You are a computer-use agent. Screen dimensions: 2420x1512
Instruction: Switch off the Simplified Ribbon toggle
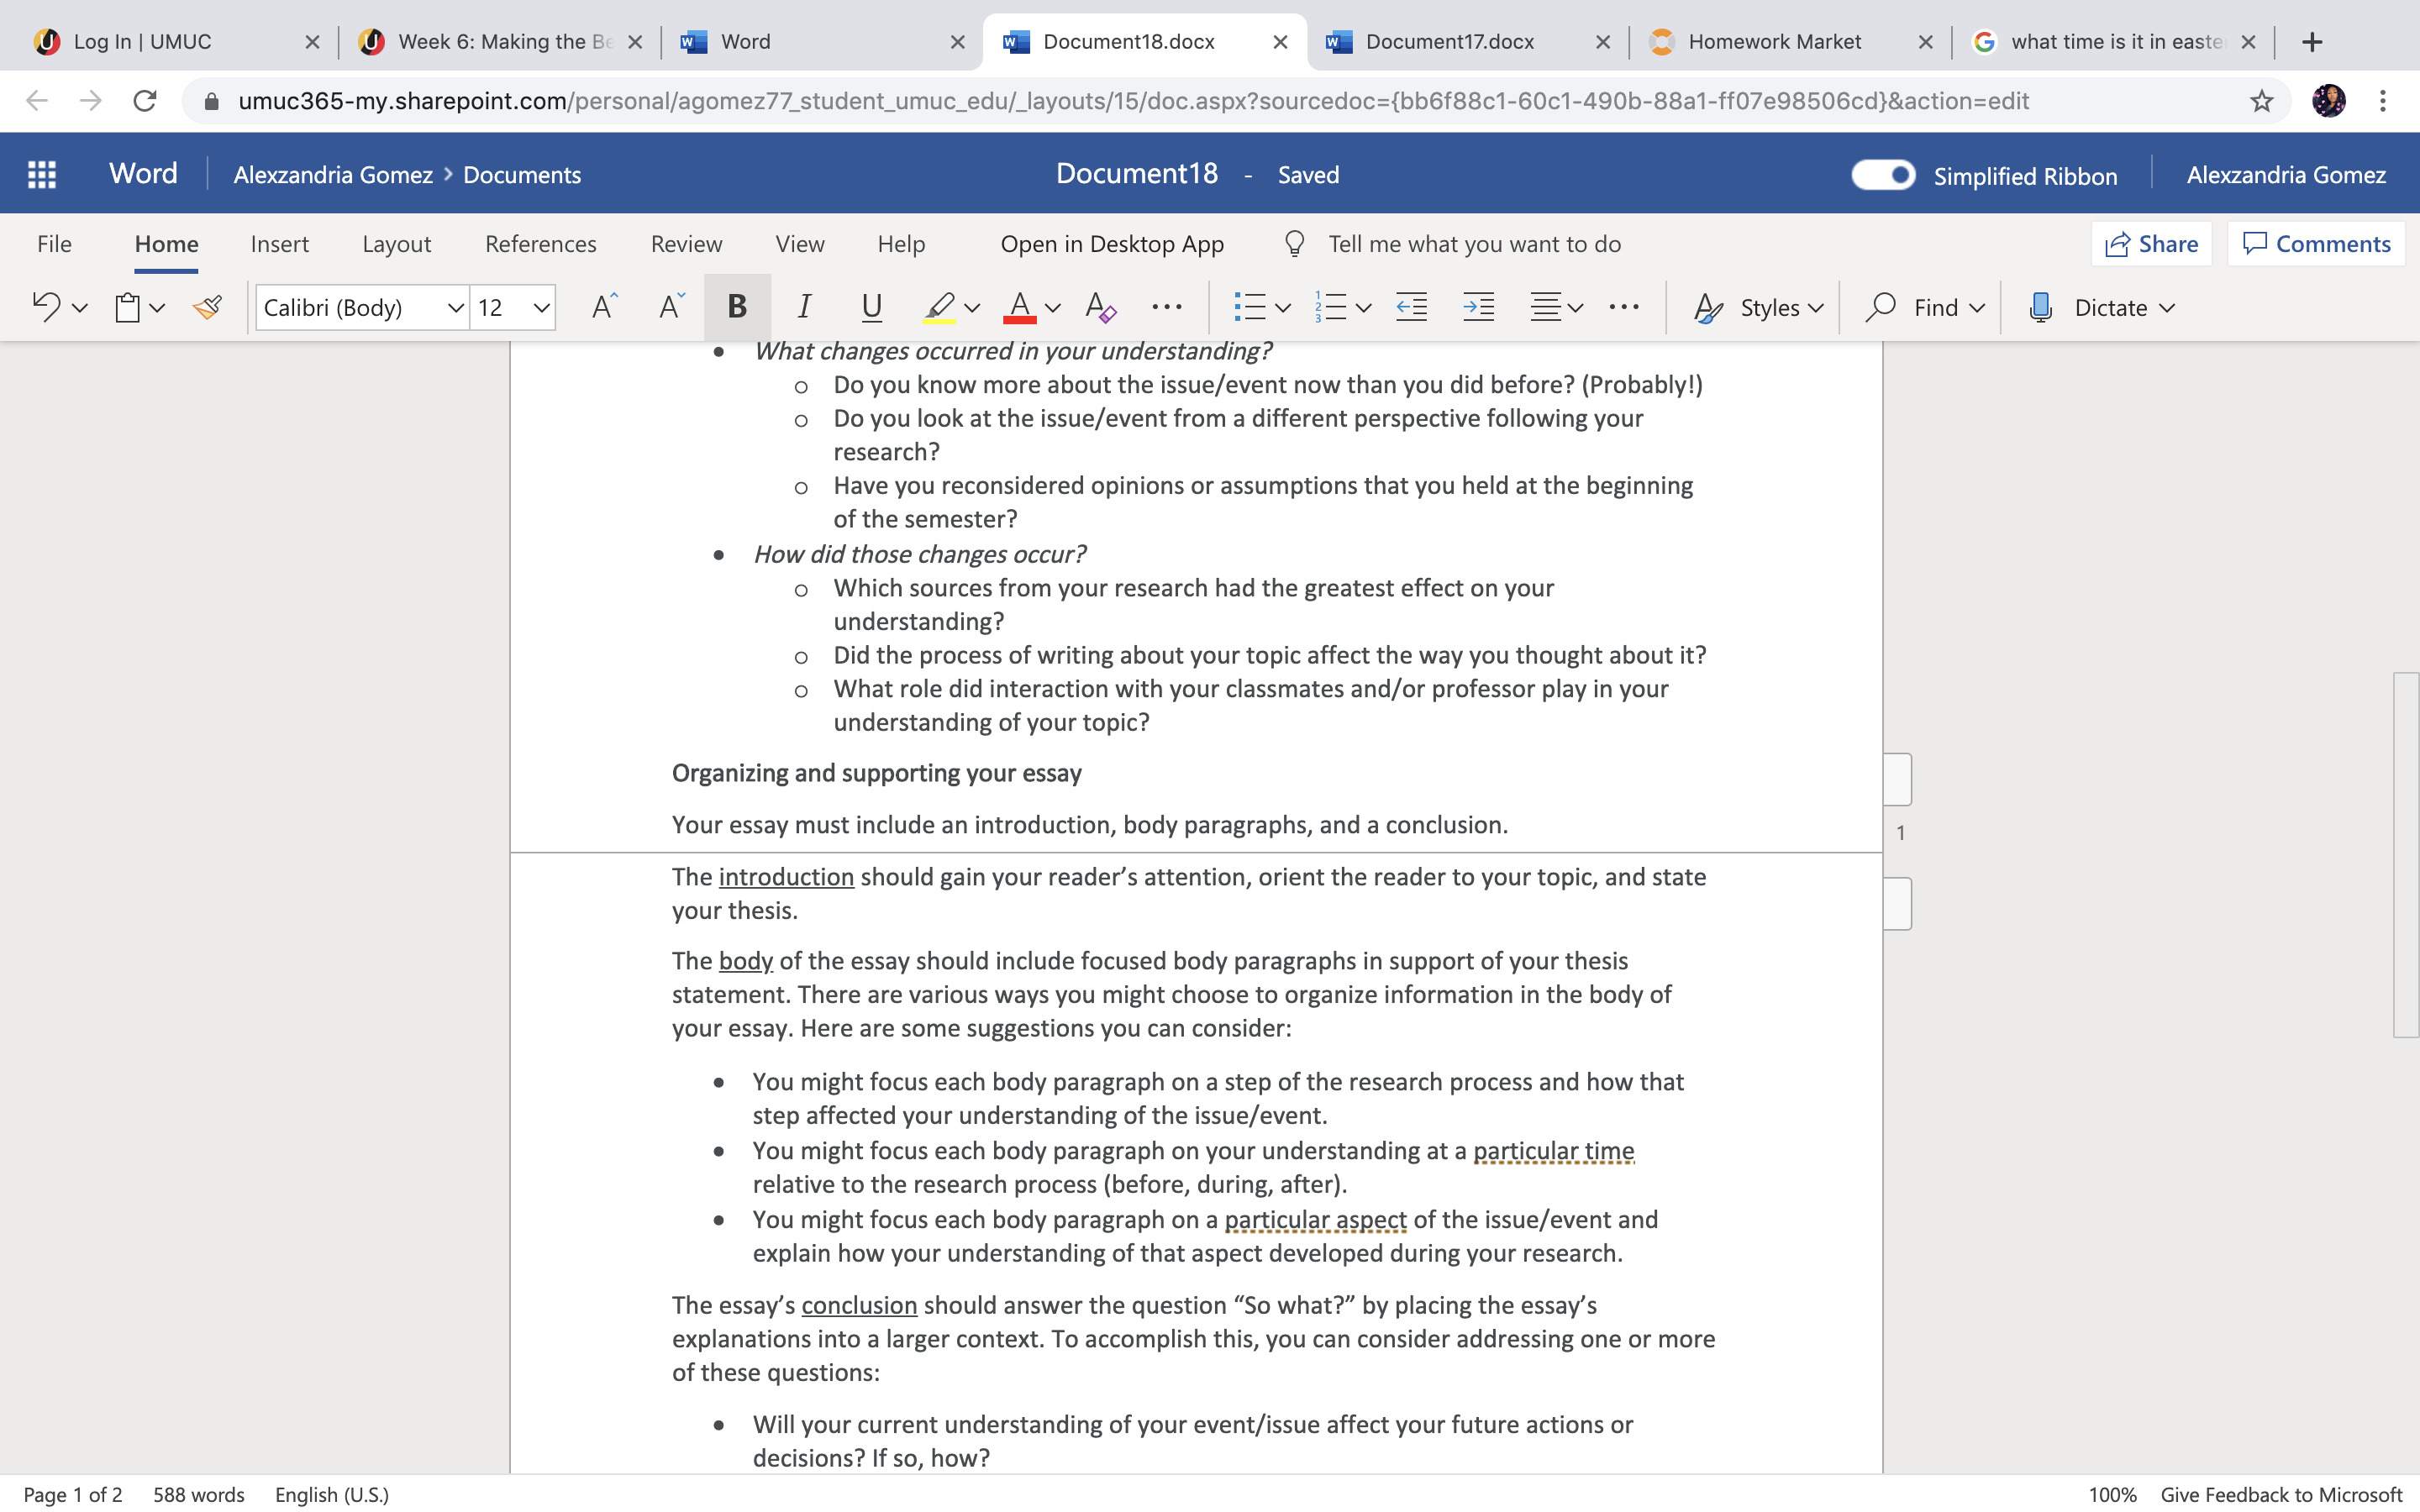[1883, 175]
